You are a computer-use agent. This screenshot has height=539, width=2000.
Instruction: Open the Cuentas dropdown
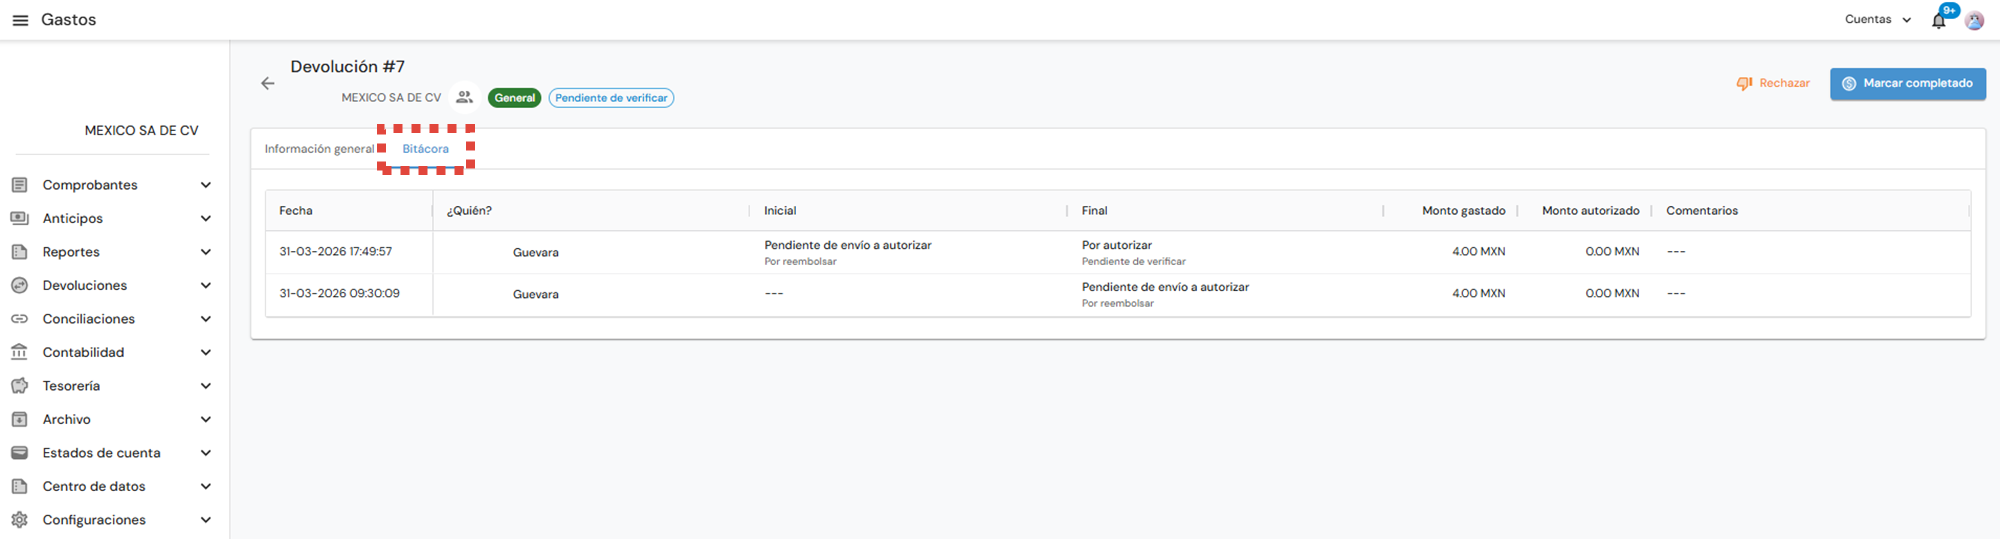click(x=1878, y=19)
